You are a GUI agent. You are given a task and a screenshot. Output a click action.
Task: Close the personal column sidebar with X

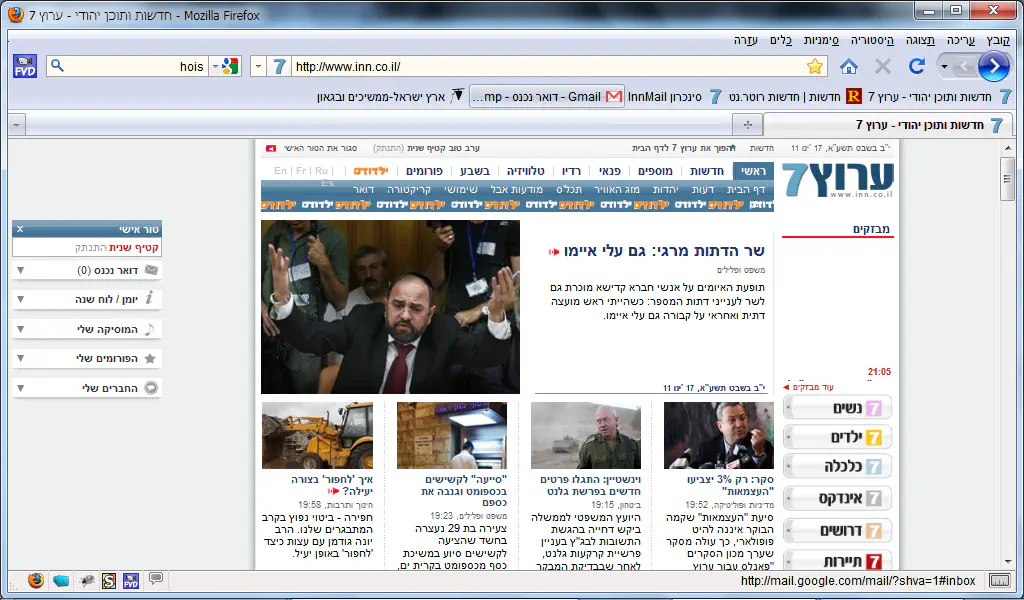pyautogui.click(x=20, y=229)
